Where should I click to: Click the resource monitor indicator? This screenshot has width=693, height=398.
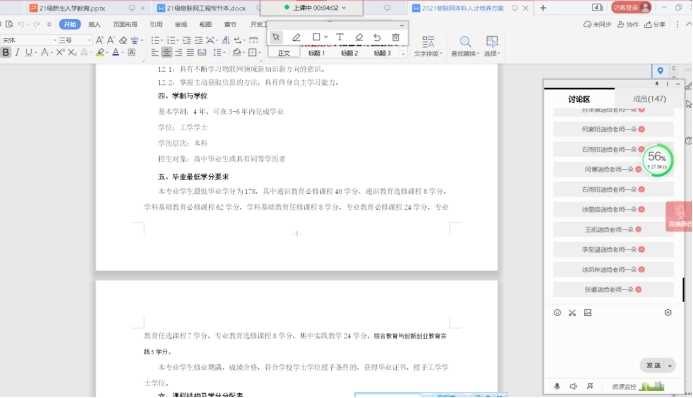click(638, 387)
